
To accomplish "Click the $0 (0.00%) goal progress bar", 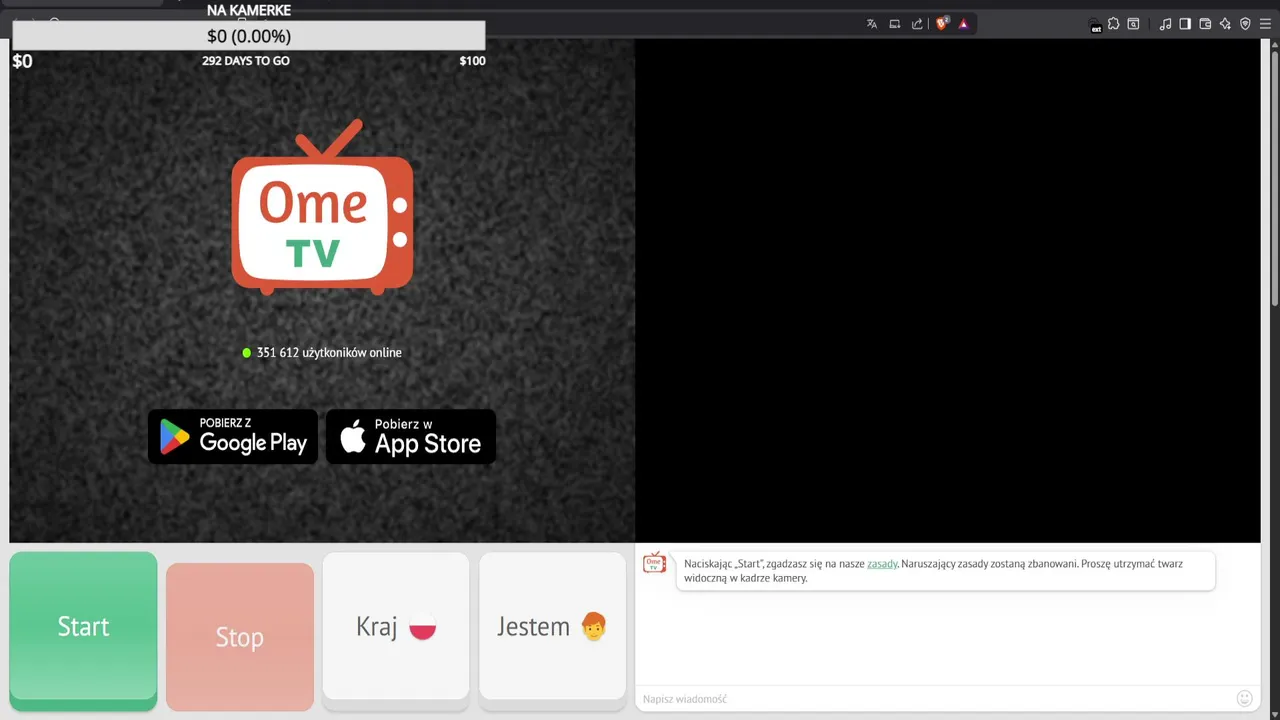I will click(249, 36).
